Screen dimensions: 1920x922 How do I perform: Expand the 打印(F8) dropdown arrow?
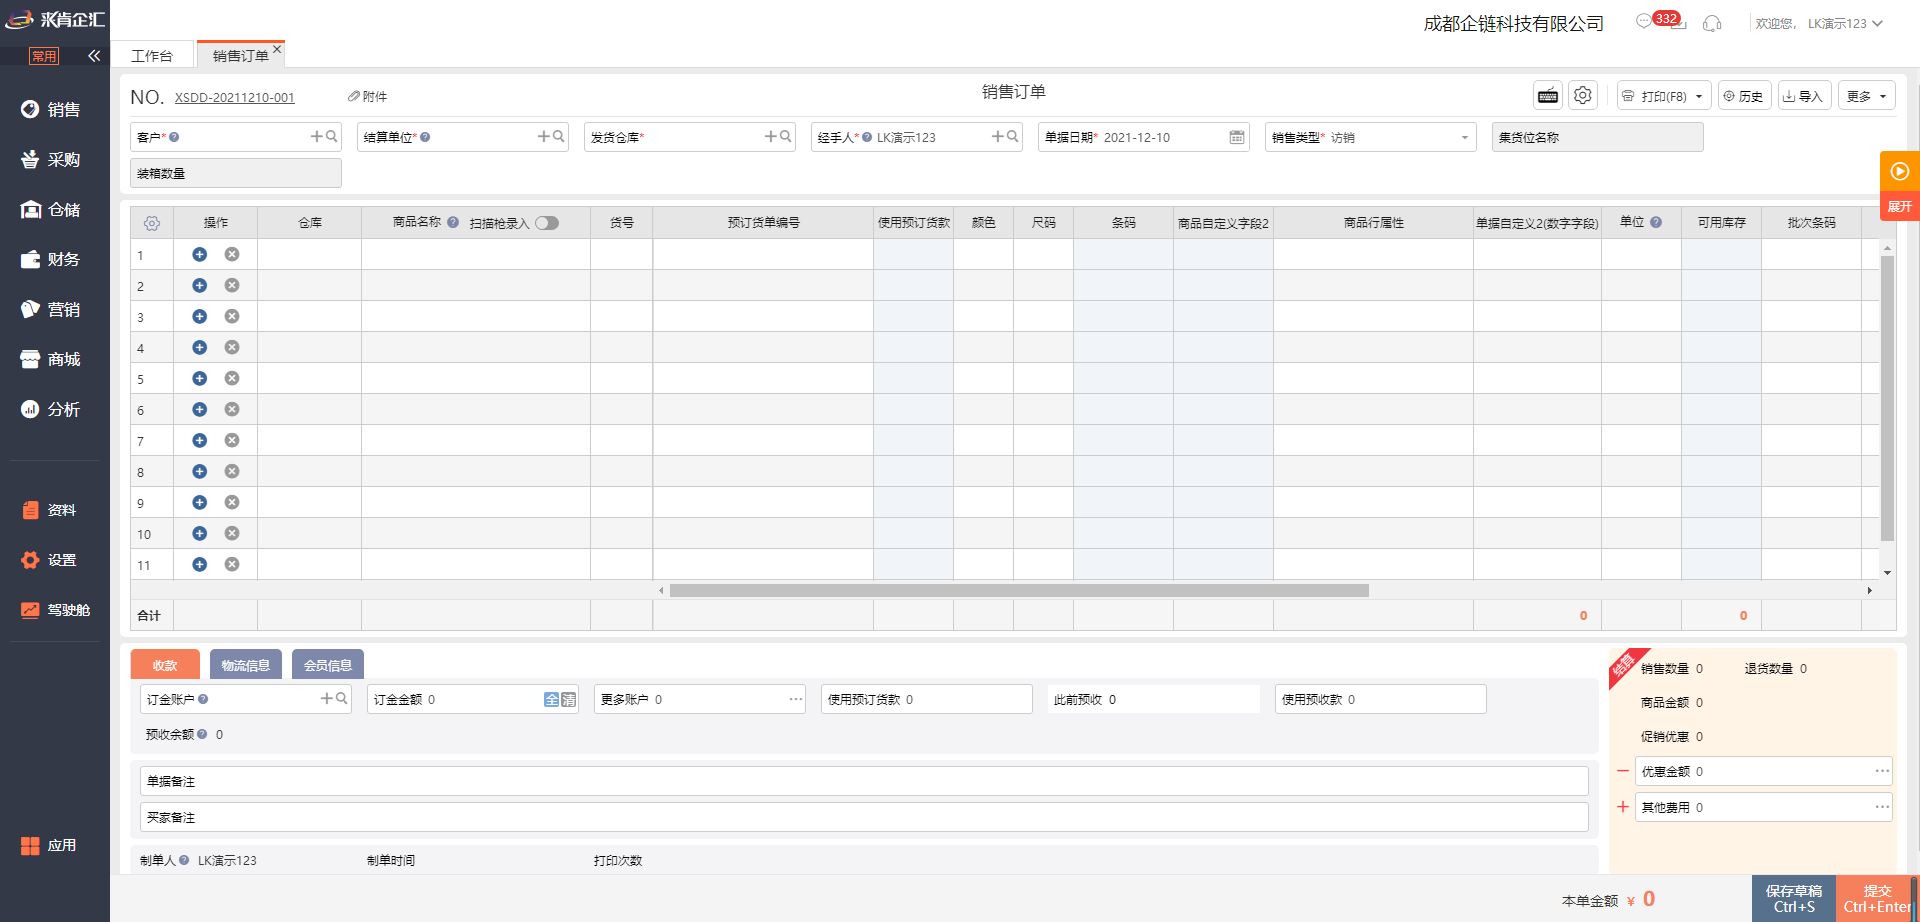click(1699, 97)
